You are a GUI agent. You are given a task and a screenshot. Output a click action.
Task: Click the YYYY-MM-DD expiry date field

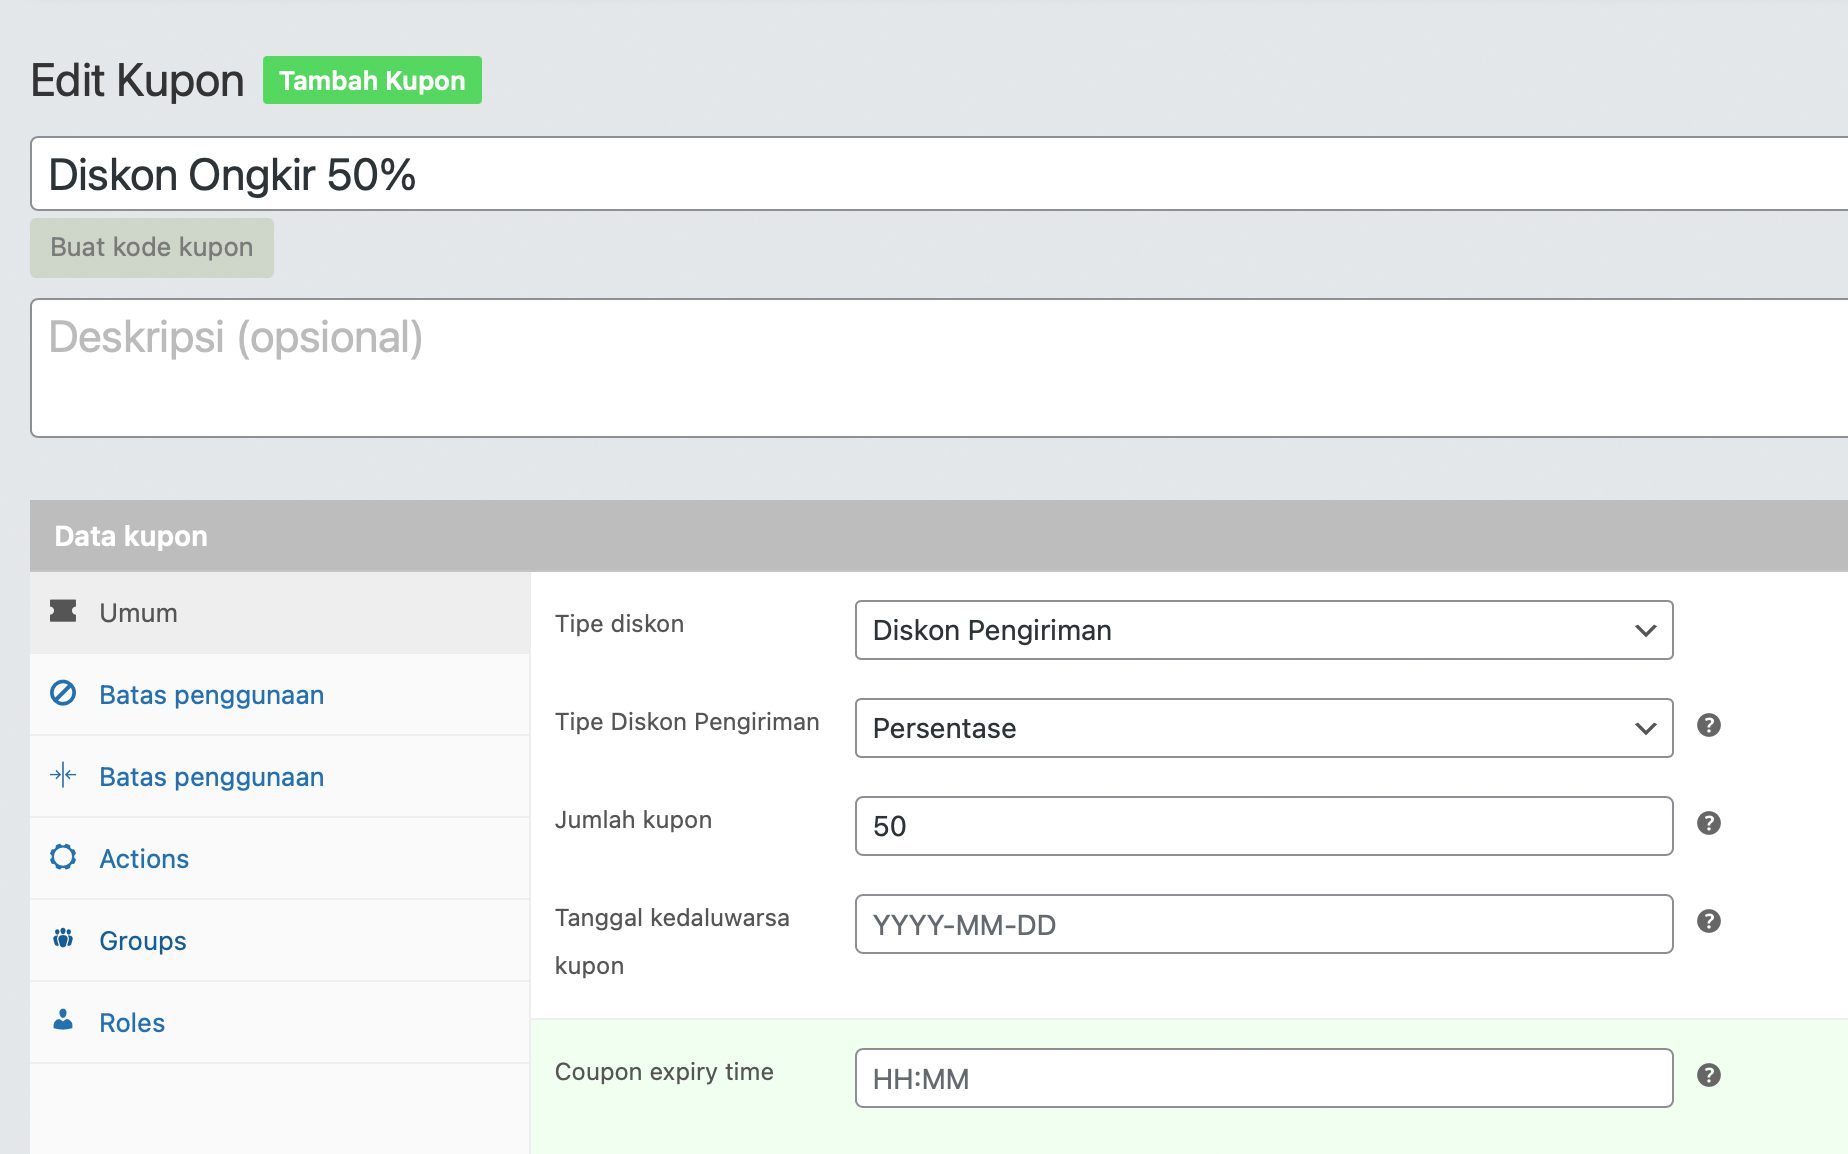(x=1263, y=924)
